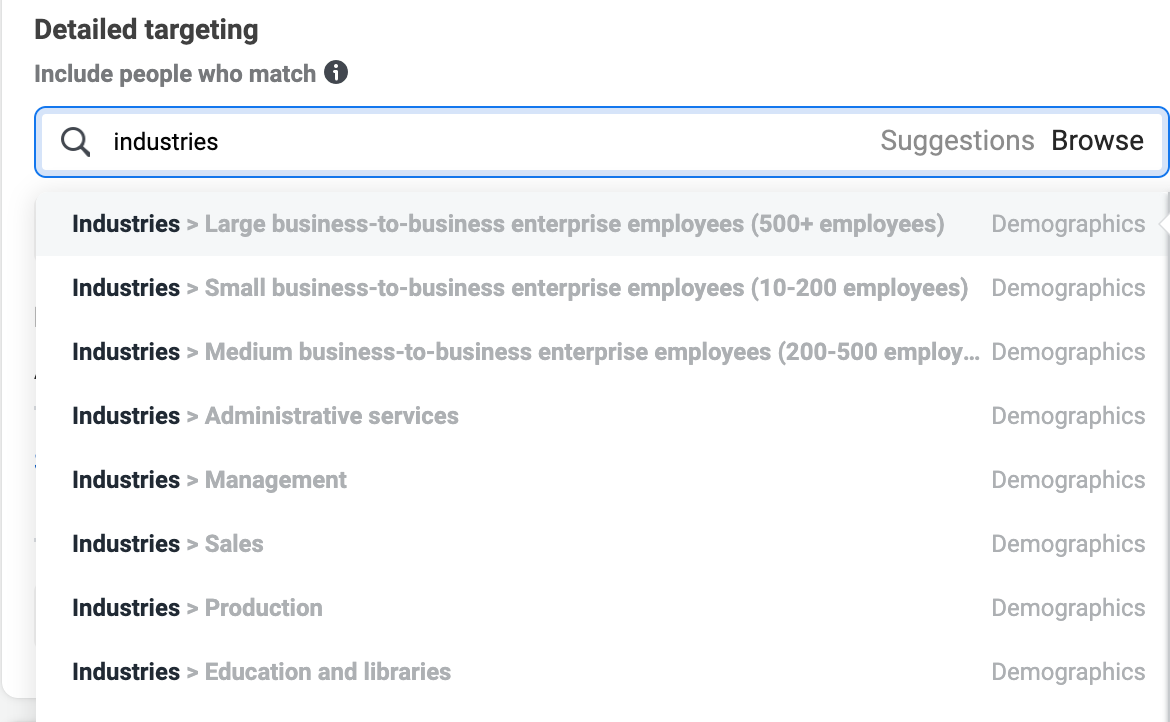Click the magnifying glass search icon

click(75, 142)
